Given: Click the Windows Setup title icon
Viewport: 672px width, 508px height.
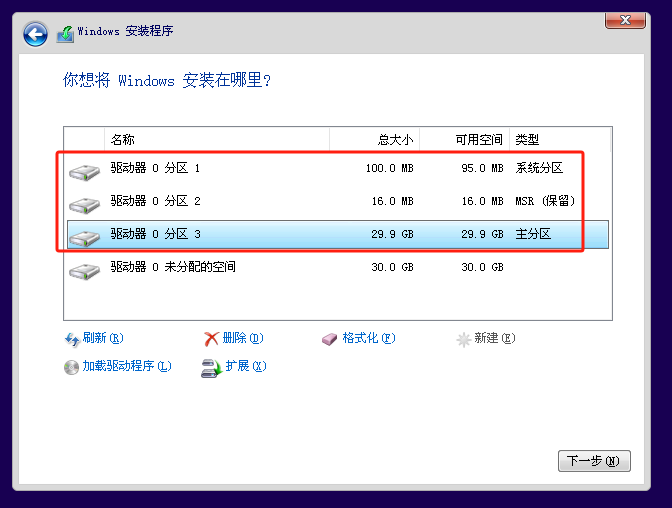Looking at the screenshot, I should click(65, 33).
